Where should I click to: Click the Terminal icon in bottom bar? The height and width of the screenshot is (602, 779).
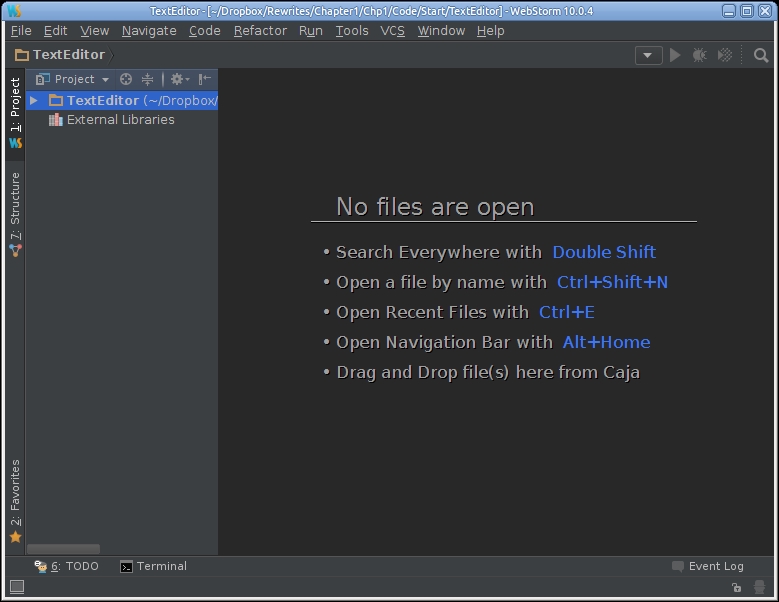[126, 567]
